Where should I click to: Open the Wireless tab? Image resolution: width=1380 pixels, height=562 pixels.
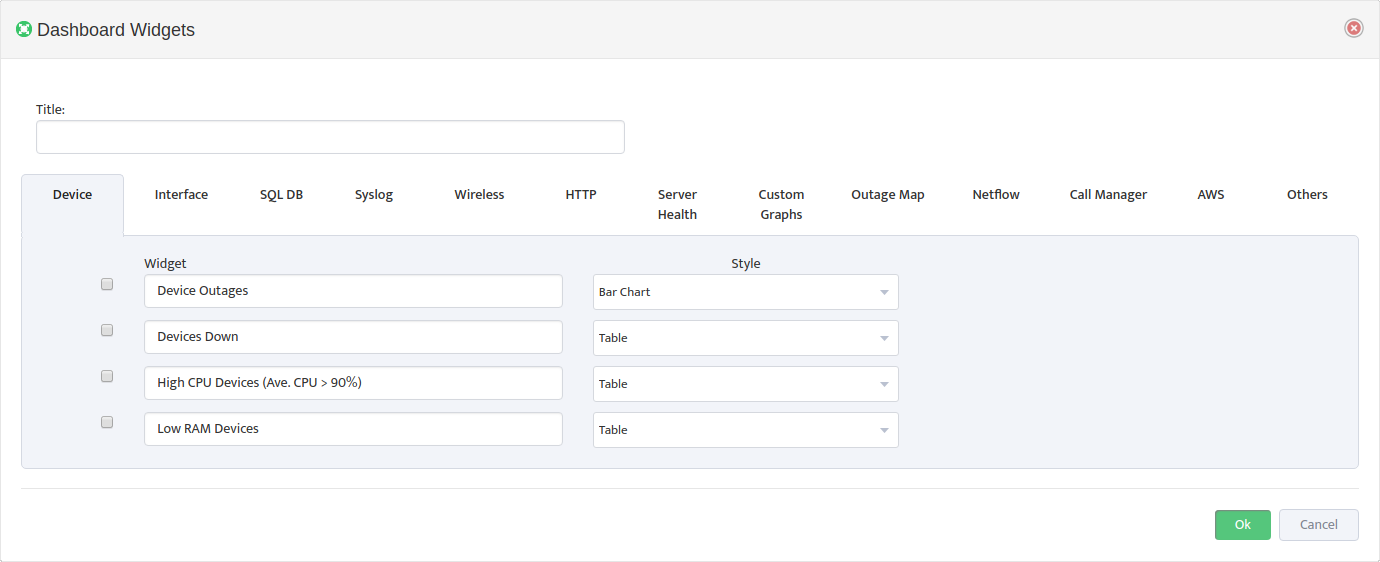pos(479,195)
